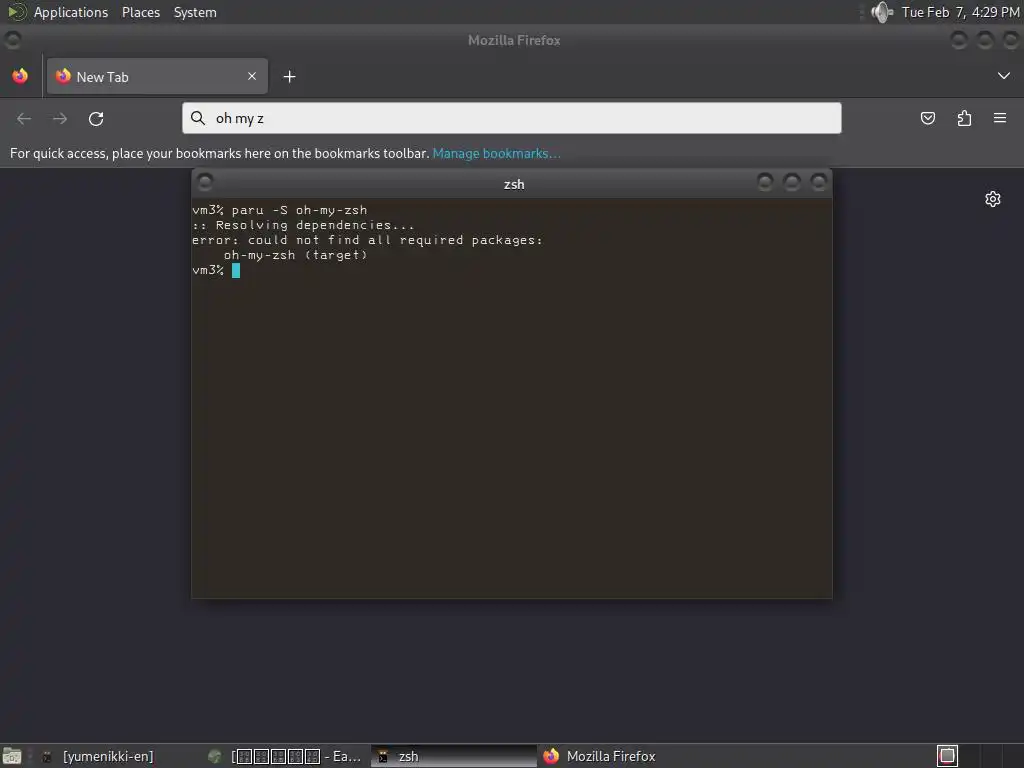Viewport: 1024px width, 768px height.
Task: Click the clock showing Tue Feb 7
Action: 960,12
